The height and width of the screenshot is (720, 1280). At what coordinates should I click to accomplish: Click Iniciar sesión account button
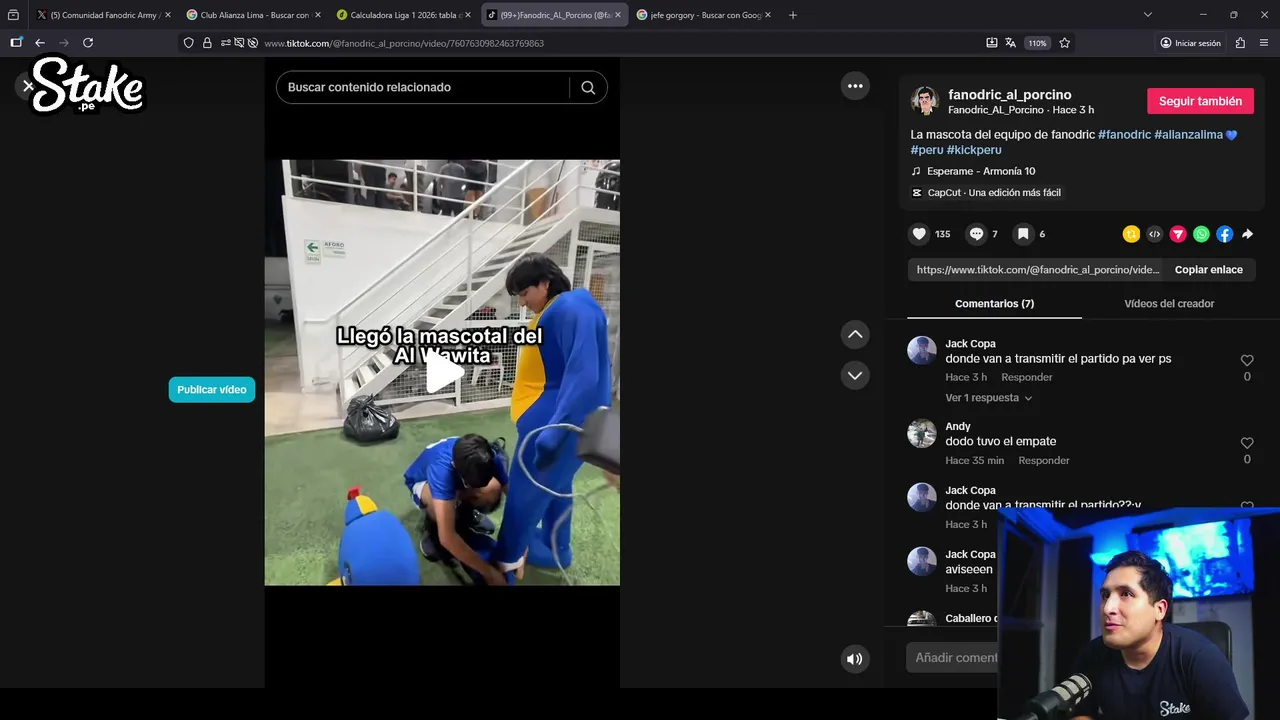(x=1191, y=43)
